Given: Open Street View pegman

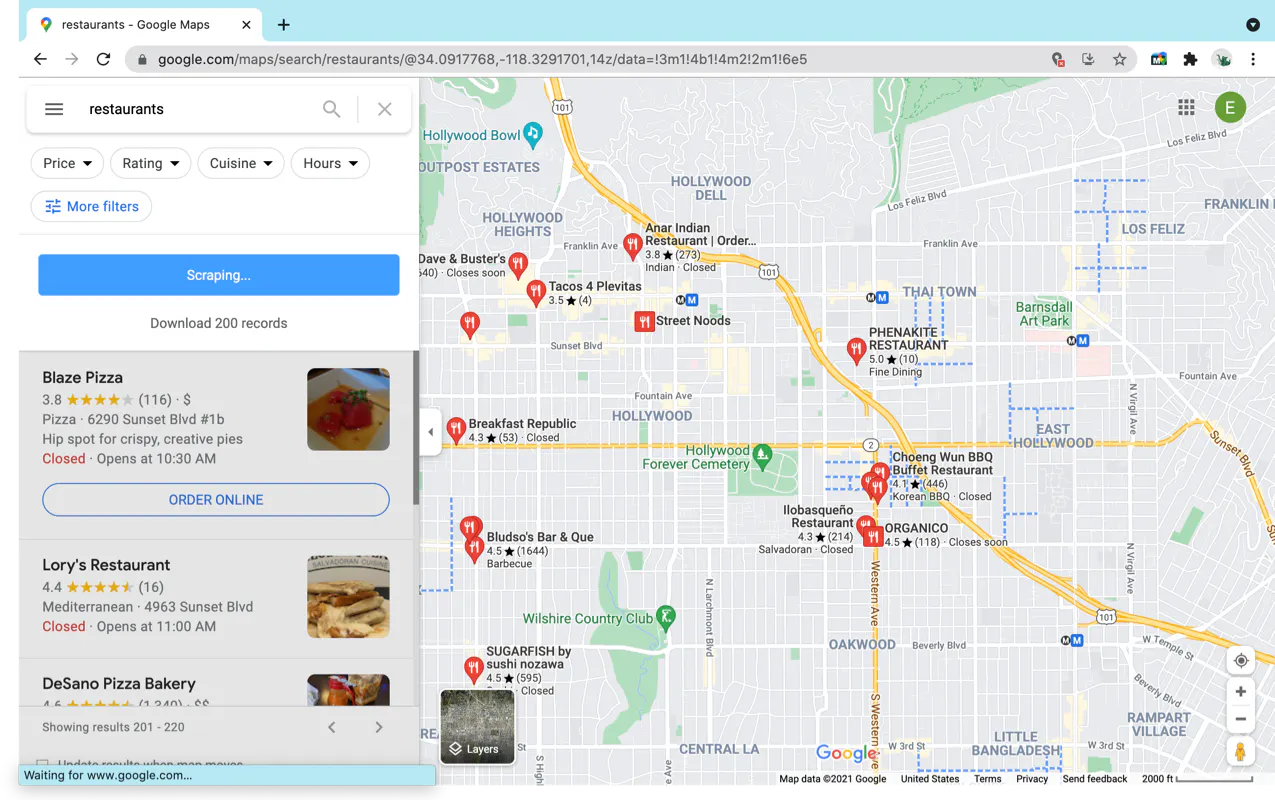Looking at the screenshot, I should coord(1240,752).
